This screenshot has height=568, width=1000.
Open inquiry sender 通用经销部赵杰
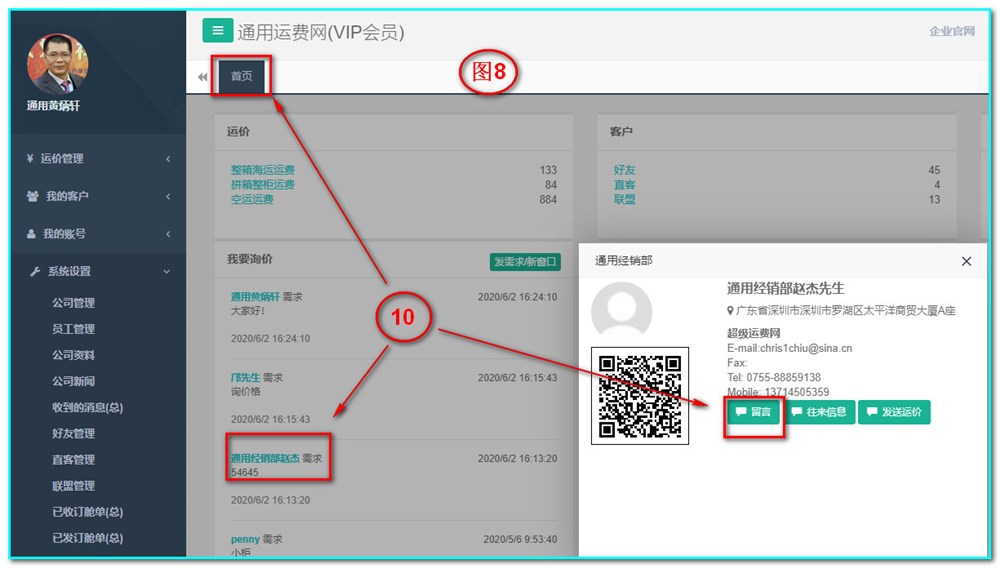tap(265, 458)
